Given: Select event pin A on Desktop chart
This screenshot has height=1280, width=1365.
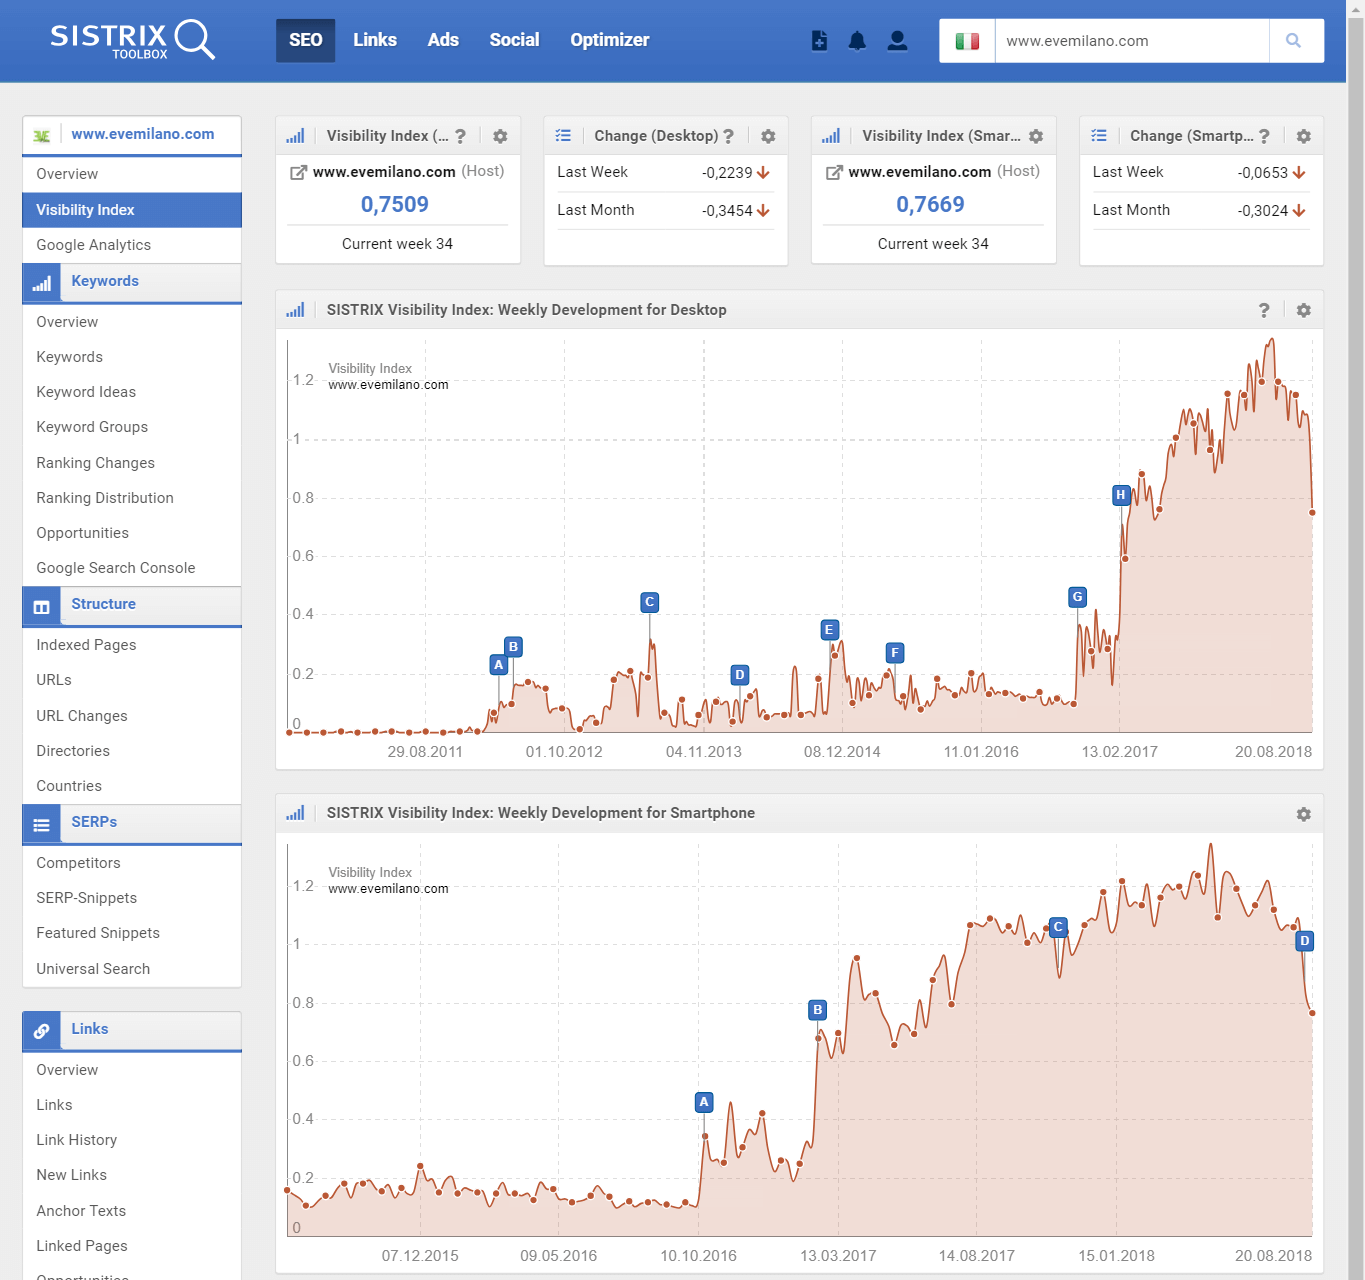Looking at the screenshot, I should 498,664.
